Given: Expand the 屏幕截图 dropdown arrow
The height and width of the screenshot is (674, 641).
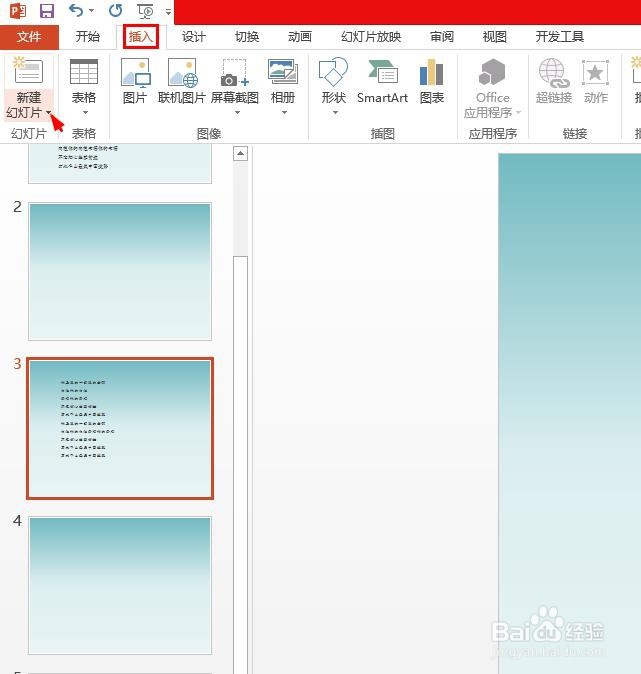Looking at the screenshot, I should pyautogui.click(x=237, y=113).
